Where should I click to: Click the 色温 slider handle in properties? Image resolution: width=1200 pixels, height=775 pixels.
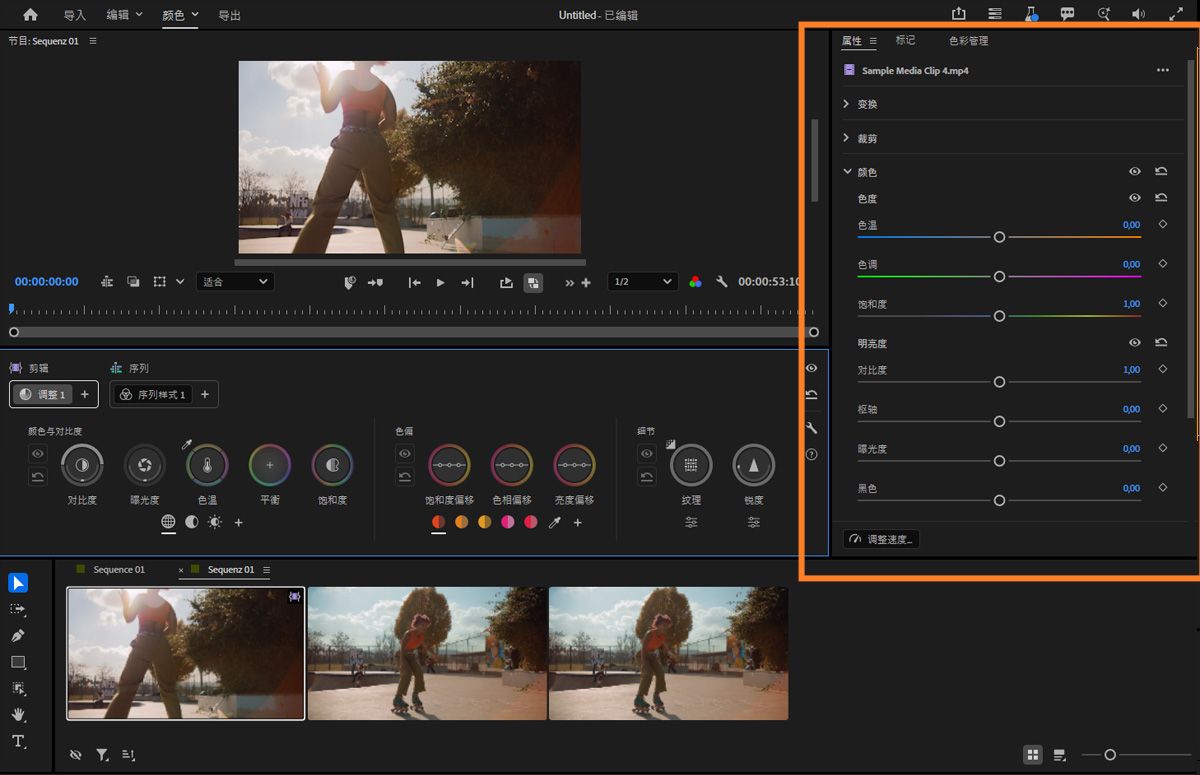pos(999,237)
